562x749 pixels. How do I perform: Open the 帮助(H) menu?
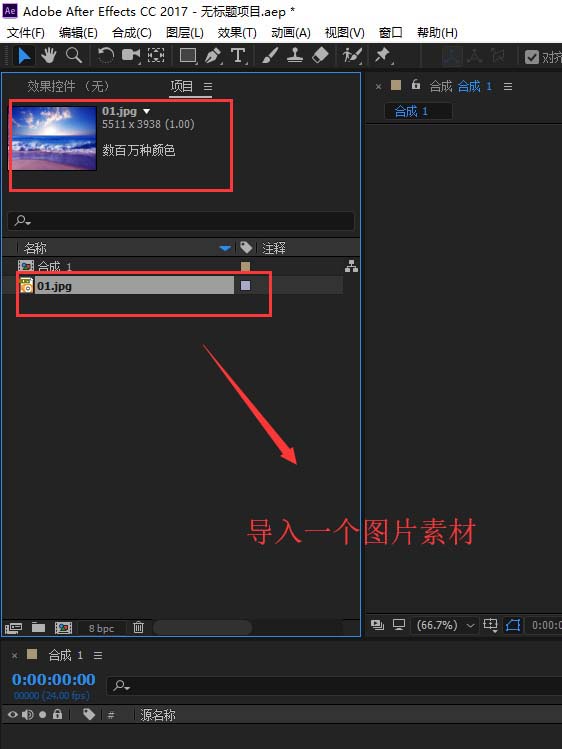click(437, 32)
